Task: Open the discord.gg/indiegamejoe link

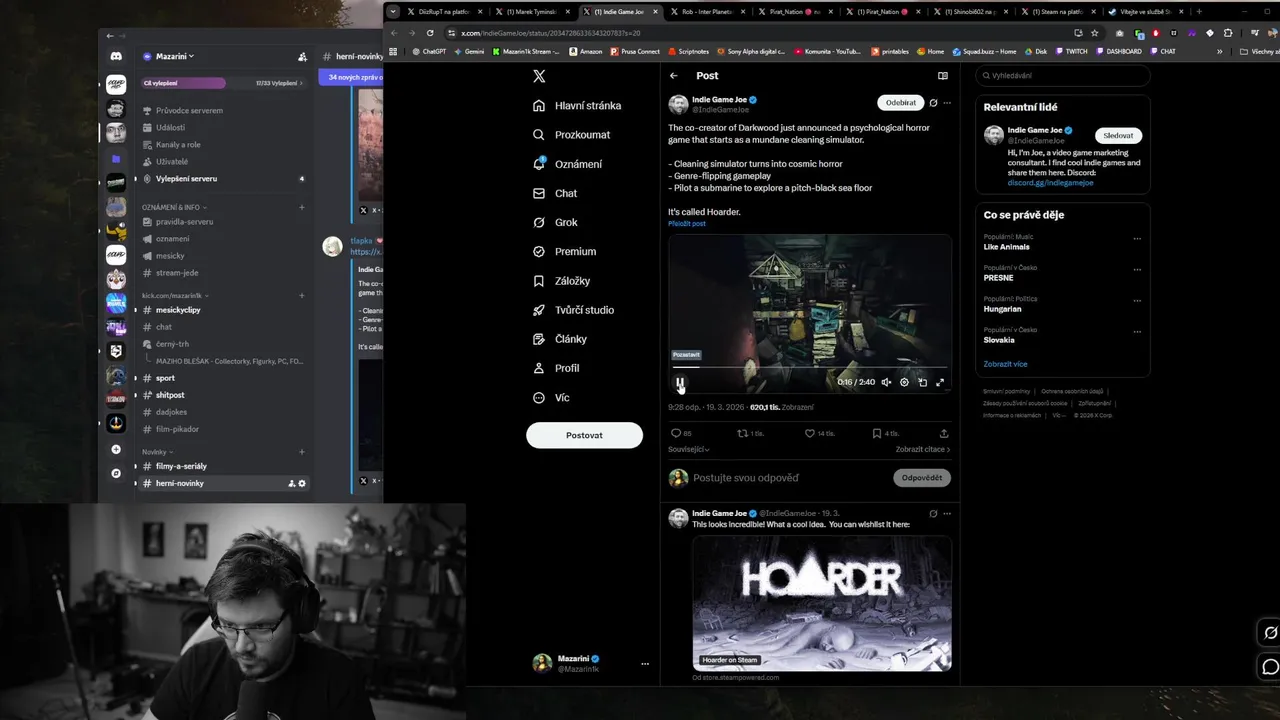Action: (1050, 183)
